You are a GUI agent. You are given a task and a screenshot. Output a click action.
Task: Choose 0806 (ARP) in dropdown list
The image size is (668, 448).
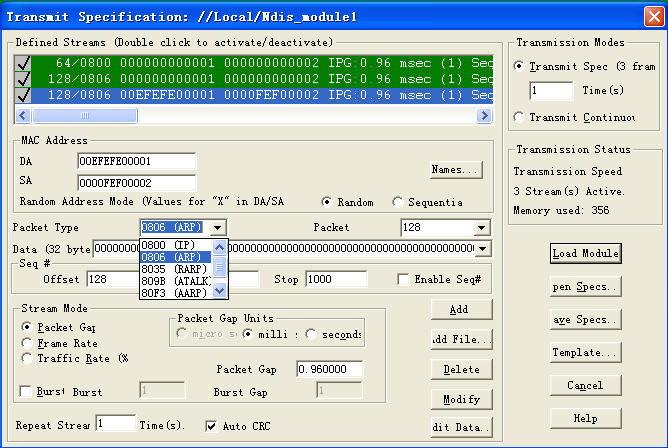[176, 257]
